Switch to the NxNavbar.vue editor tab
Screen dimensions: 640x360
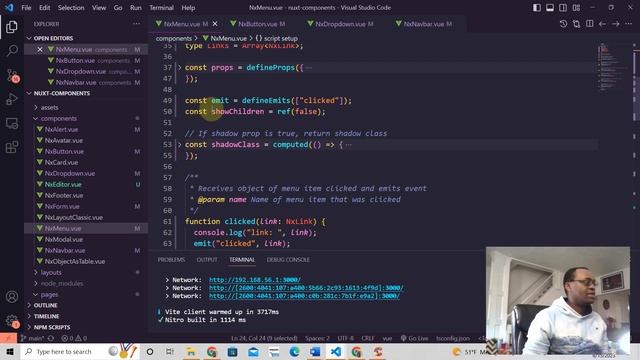(427, 24)
